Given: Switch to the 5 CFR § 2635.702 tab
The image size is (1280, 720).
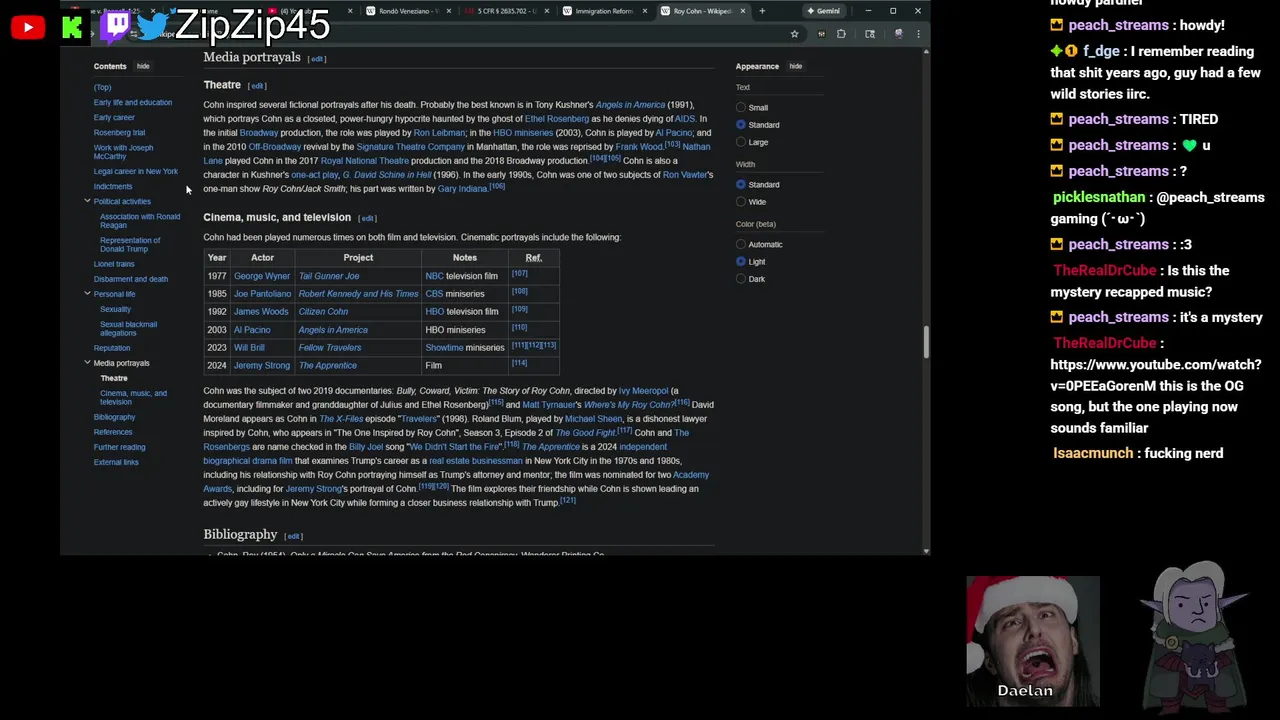Looking at the screenshot, I should coord(505,11).
